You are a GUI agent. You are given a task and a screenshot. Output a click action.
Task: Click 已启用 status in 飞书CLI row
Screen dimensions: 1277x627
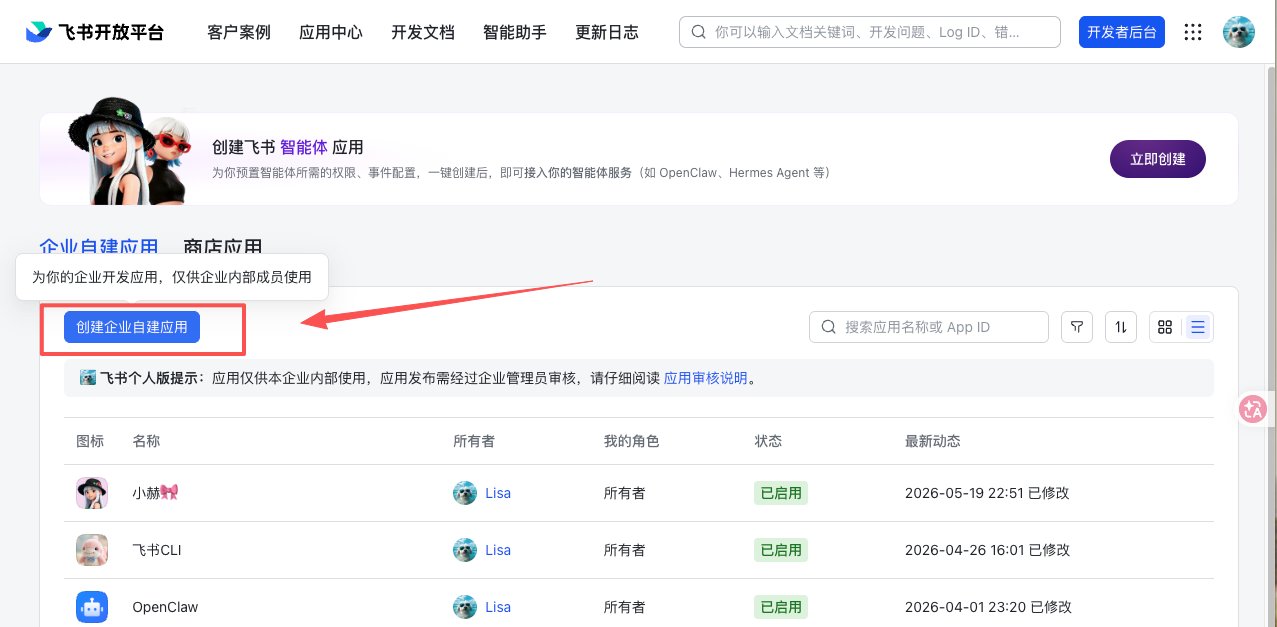(781, 550)
